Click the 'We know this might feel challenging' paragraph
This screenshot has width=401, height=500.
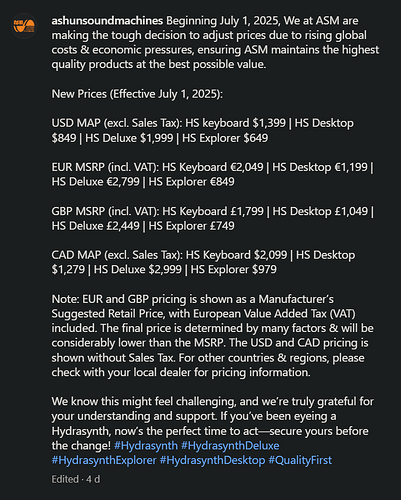213,423
